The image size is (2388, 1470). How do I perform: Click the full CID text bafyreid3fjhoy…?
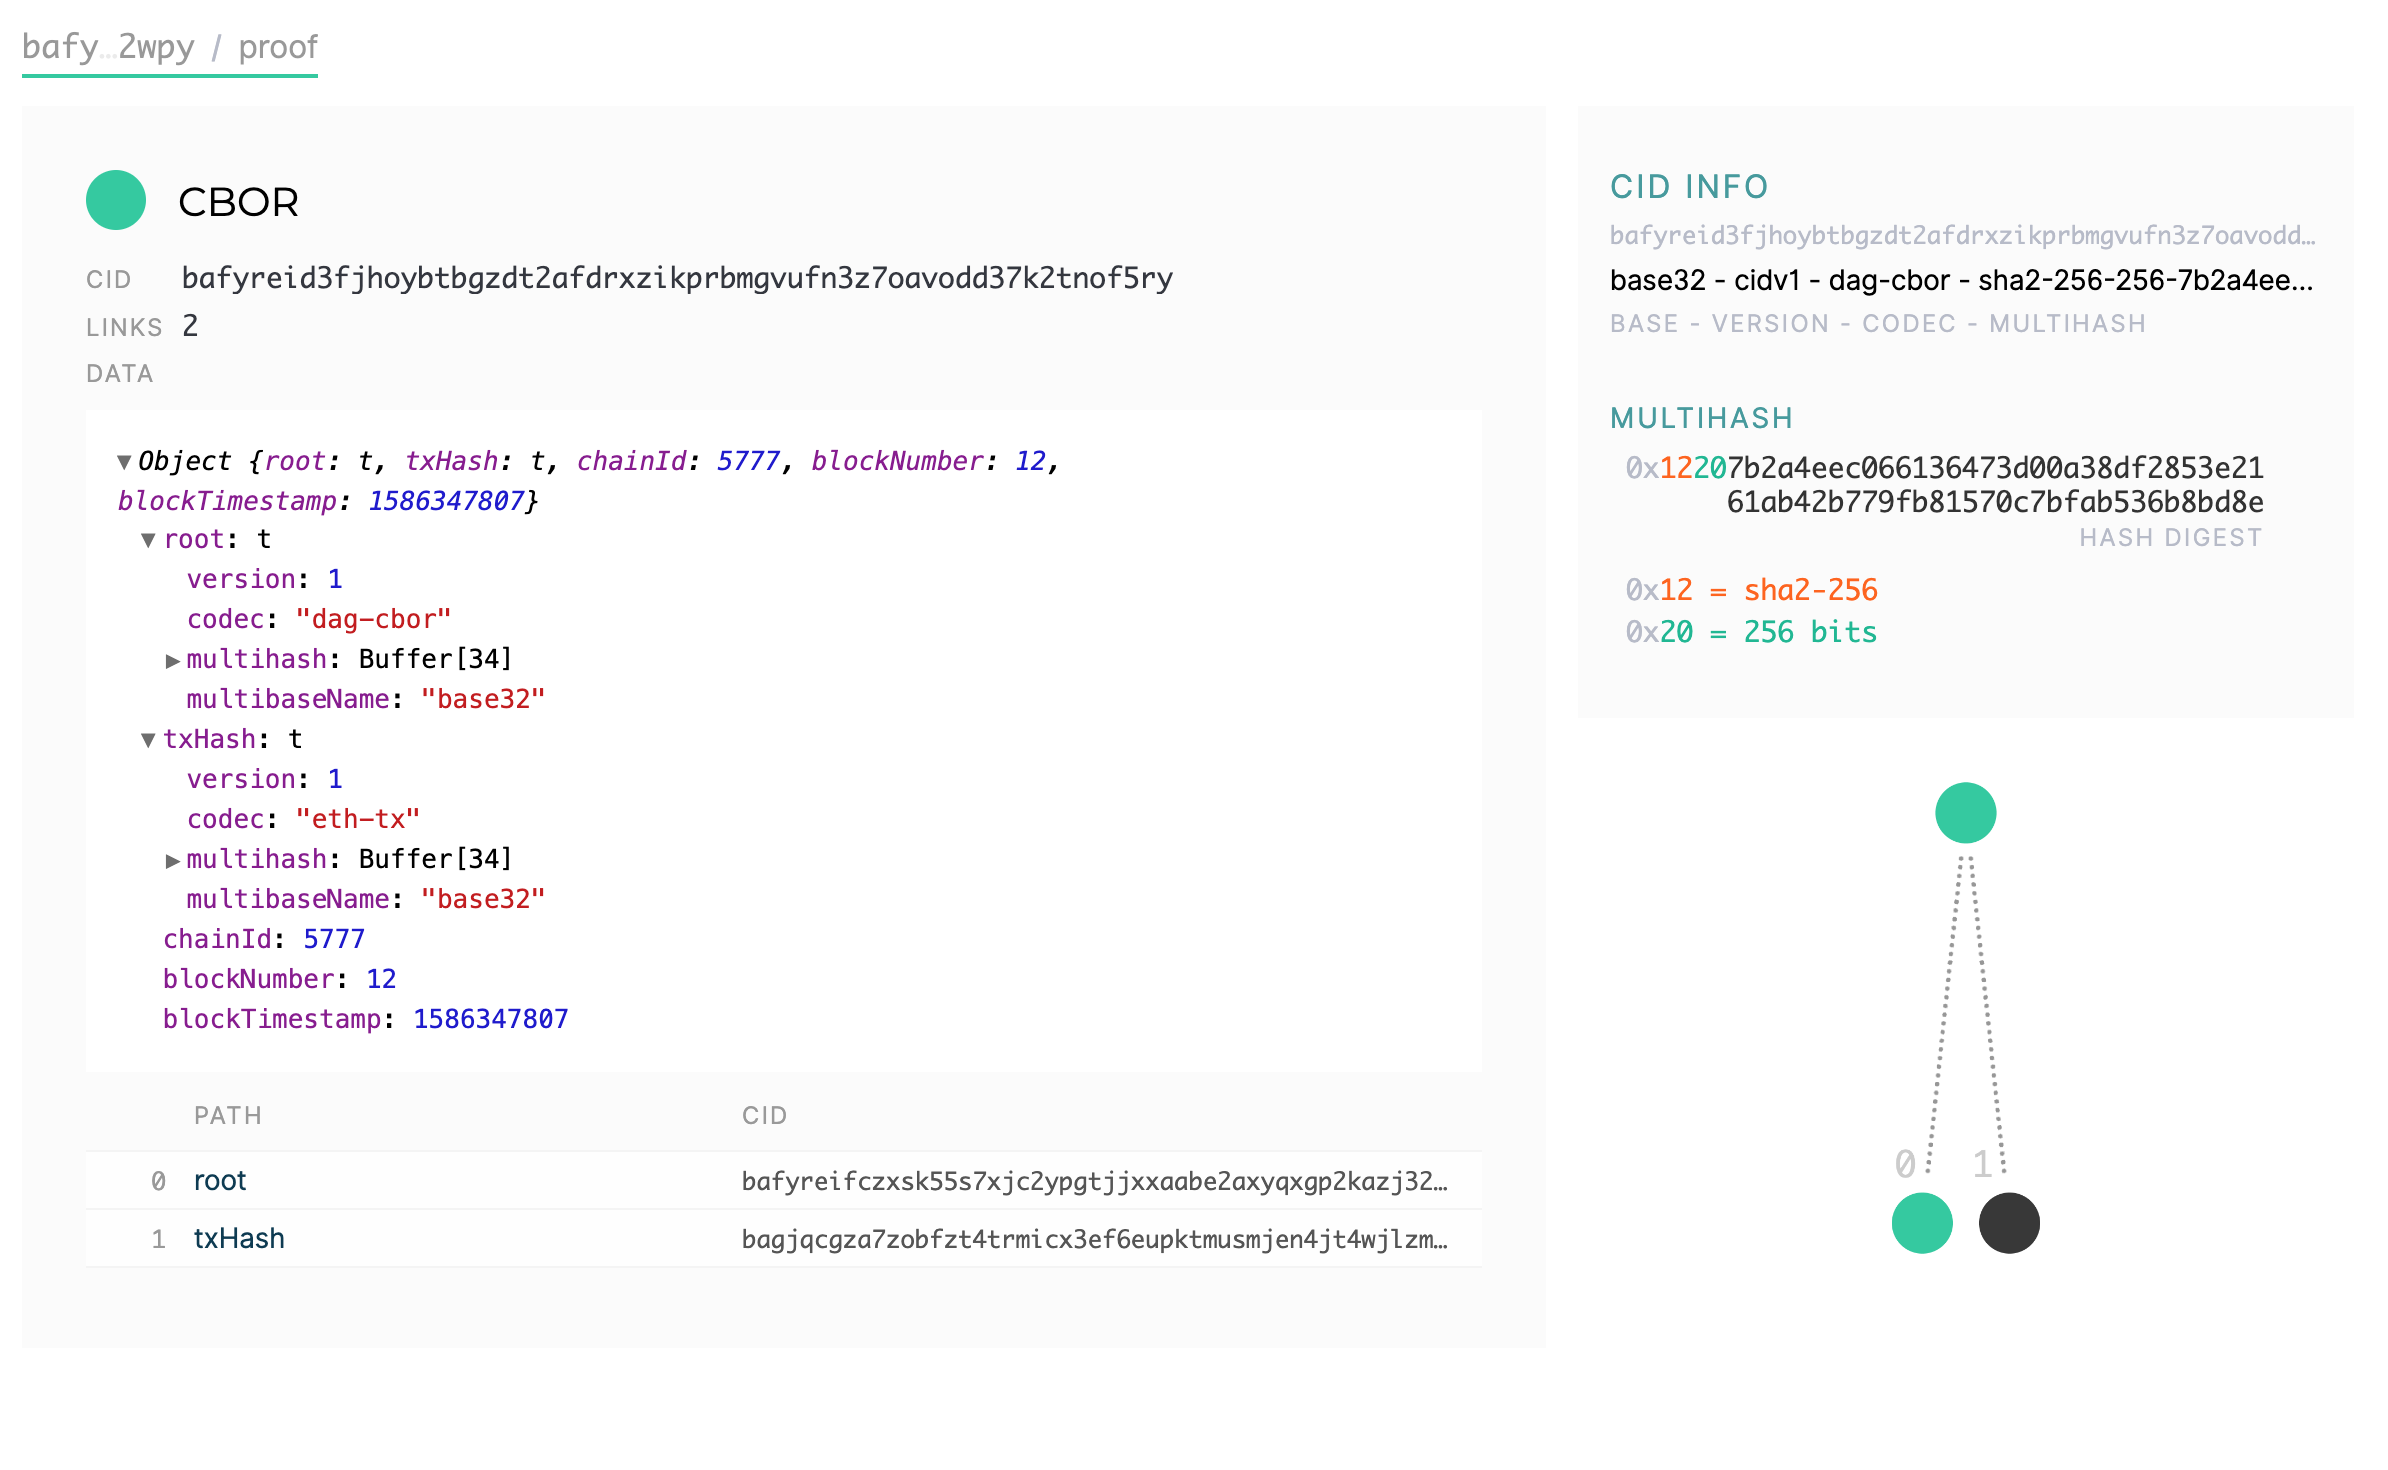click(677, 278)
